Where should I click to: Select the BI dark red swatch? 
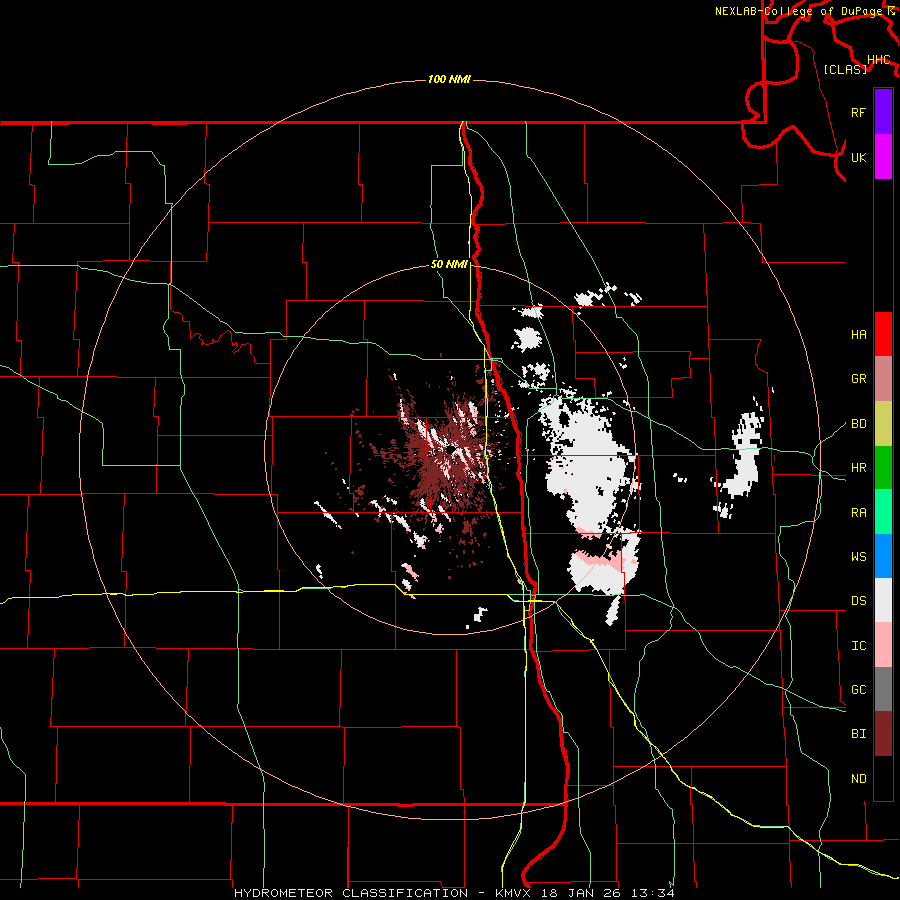coord(883,734)
